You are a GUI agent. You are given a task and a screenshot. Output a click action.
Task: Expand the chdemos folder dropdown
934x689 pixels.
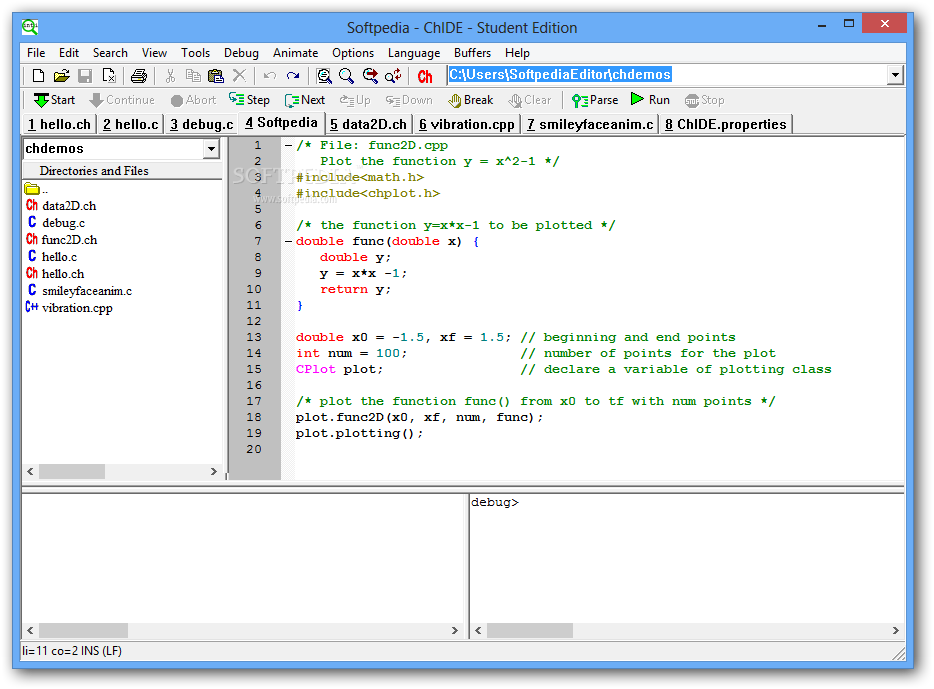(211, 149)
